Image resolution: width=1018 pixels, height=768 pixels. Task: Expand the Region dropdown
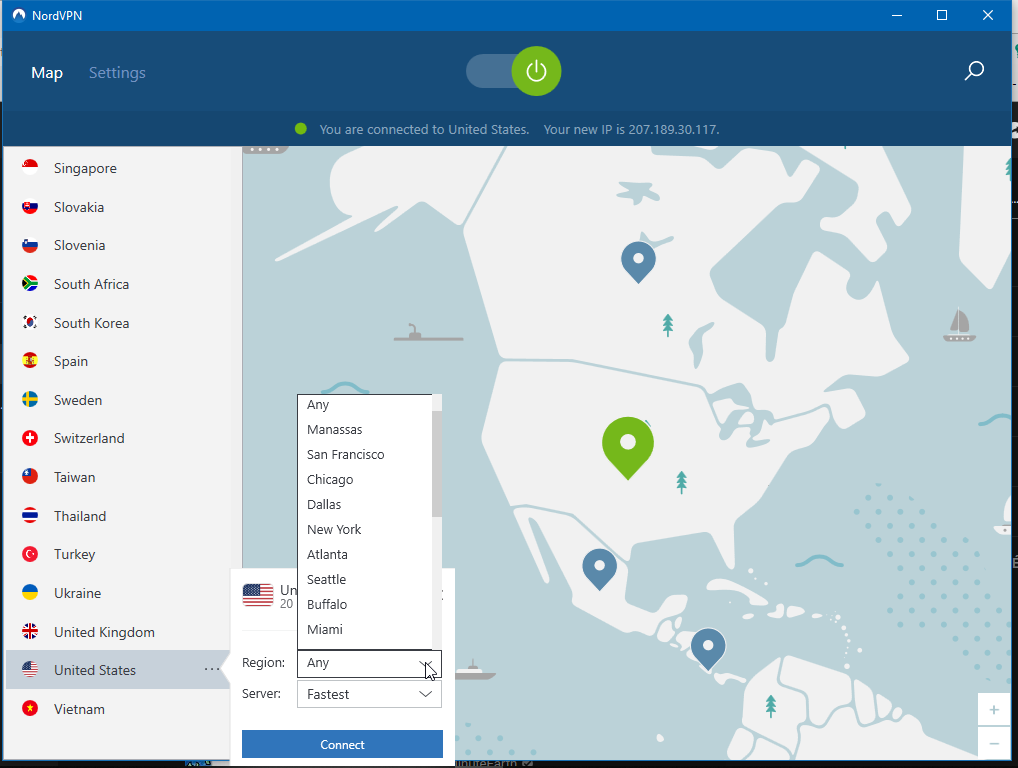[369, 663]
